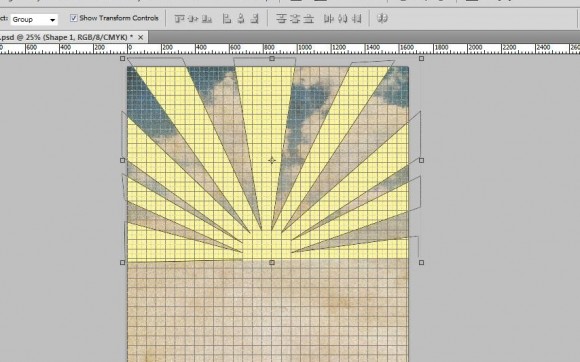Click the horizontal ruler at the 1000 mark

[305, 48]
